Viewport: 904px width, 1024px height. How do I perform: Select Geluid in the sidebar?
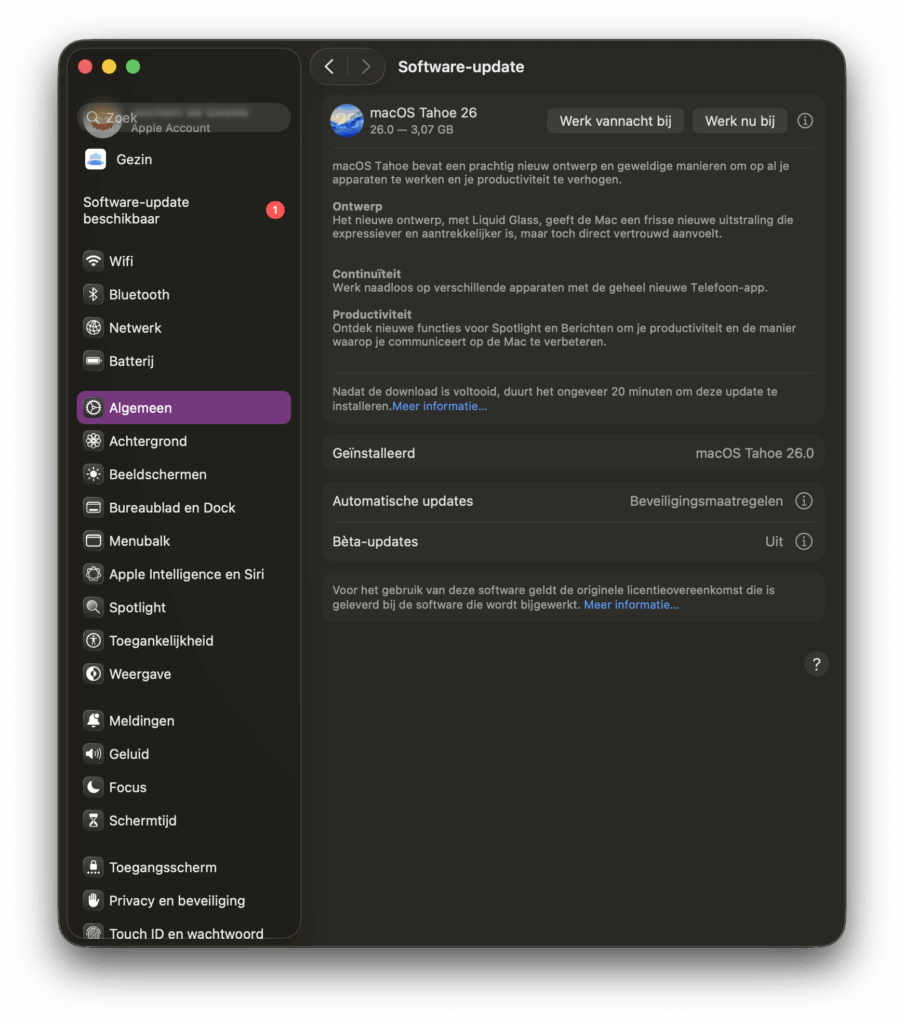click(184, 754)
